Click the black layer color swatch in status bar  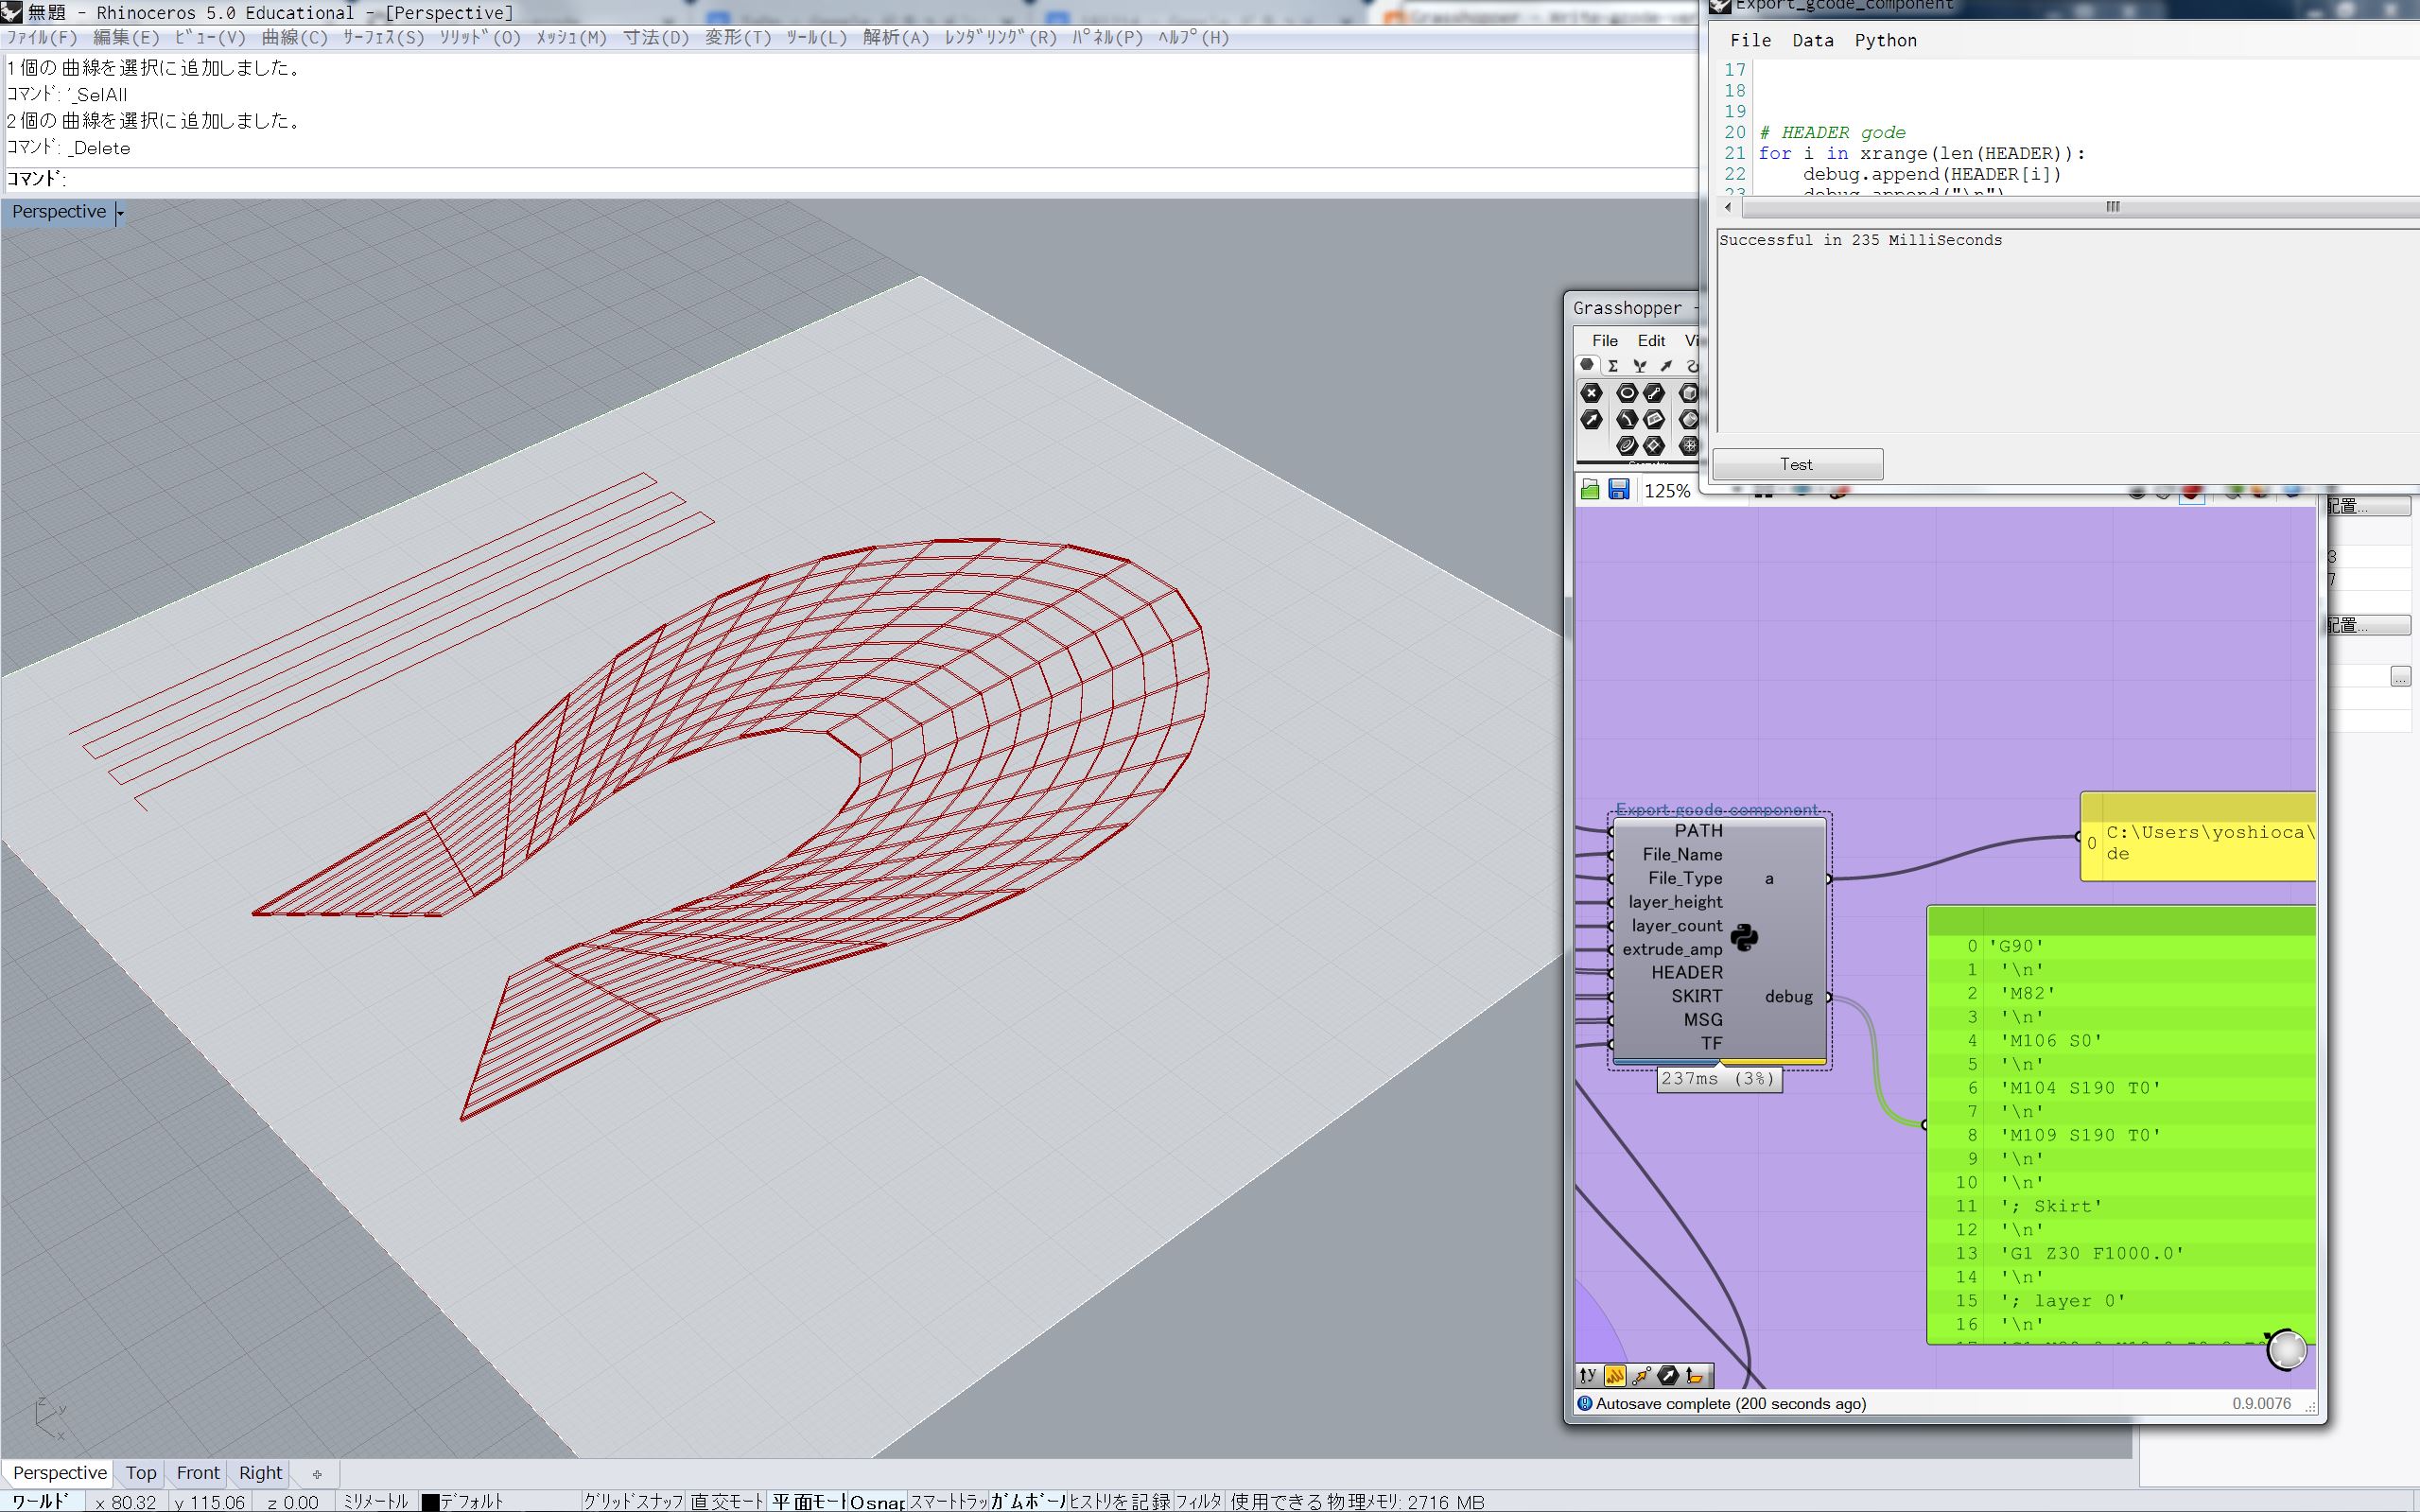pyautogui.click(x=430, y=1502)
